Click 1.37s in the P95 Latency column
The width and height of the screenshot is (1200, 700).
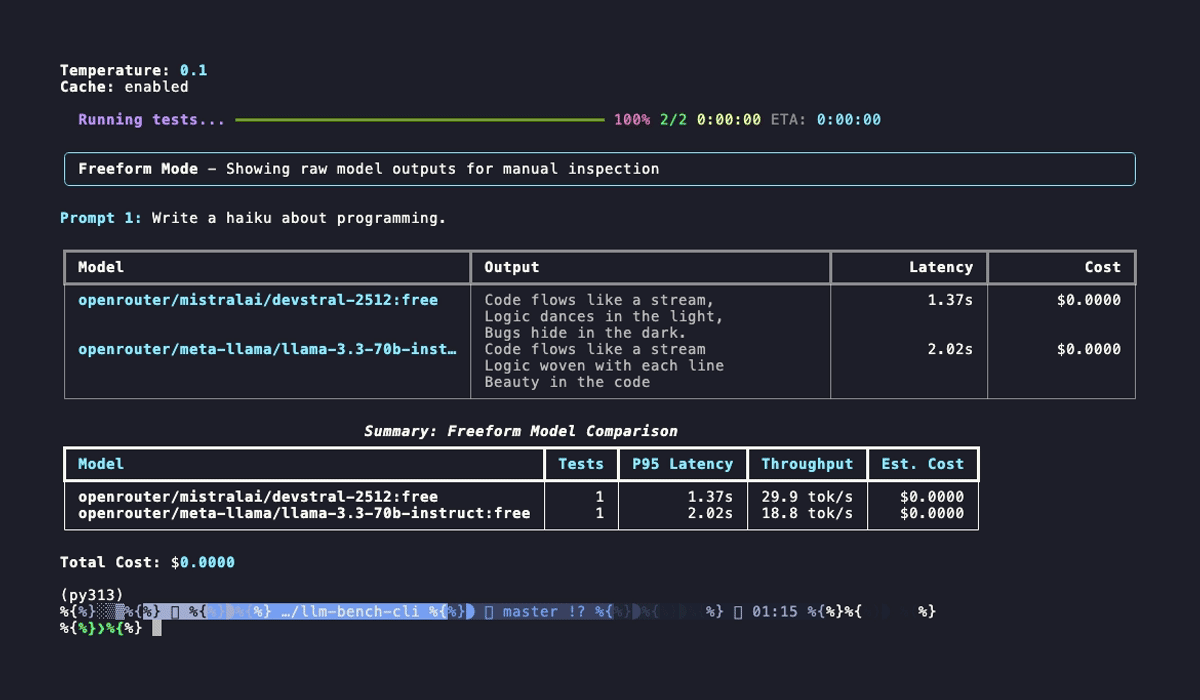point(710,496)
